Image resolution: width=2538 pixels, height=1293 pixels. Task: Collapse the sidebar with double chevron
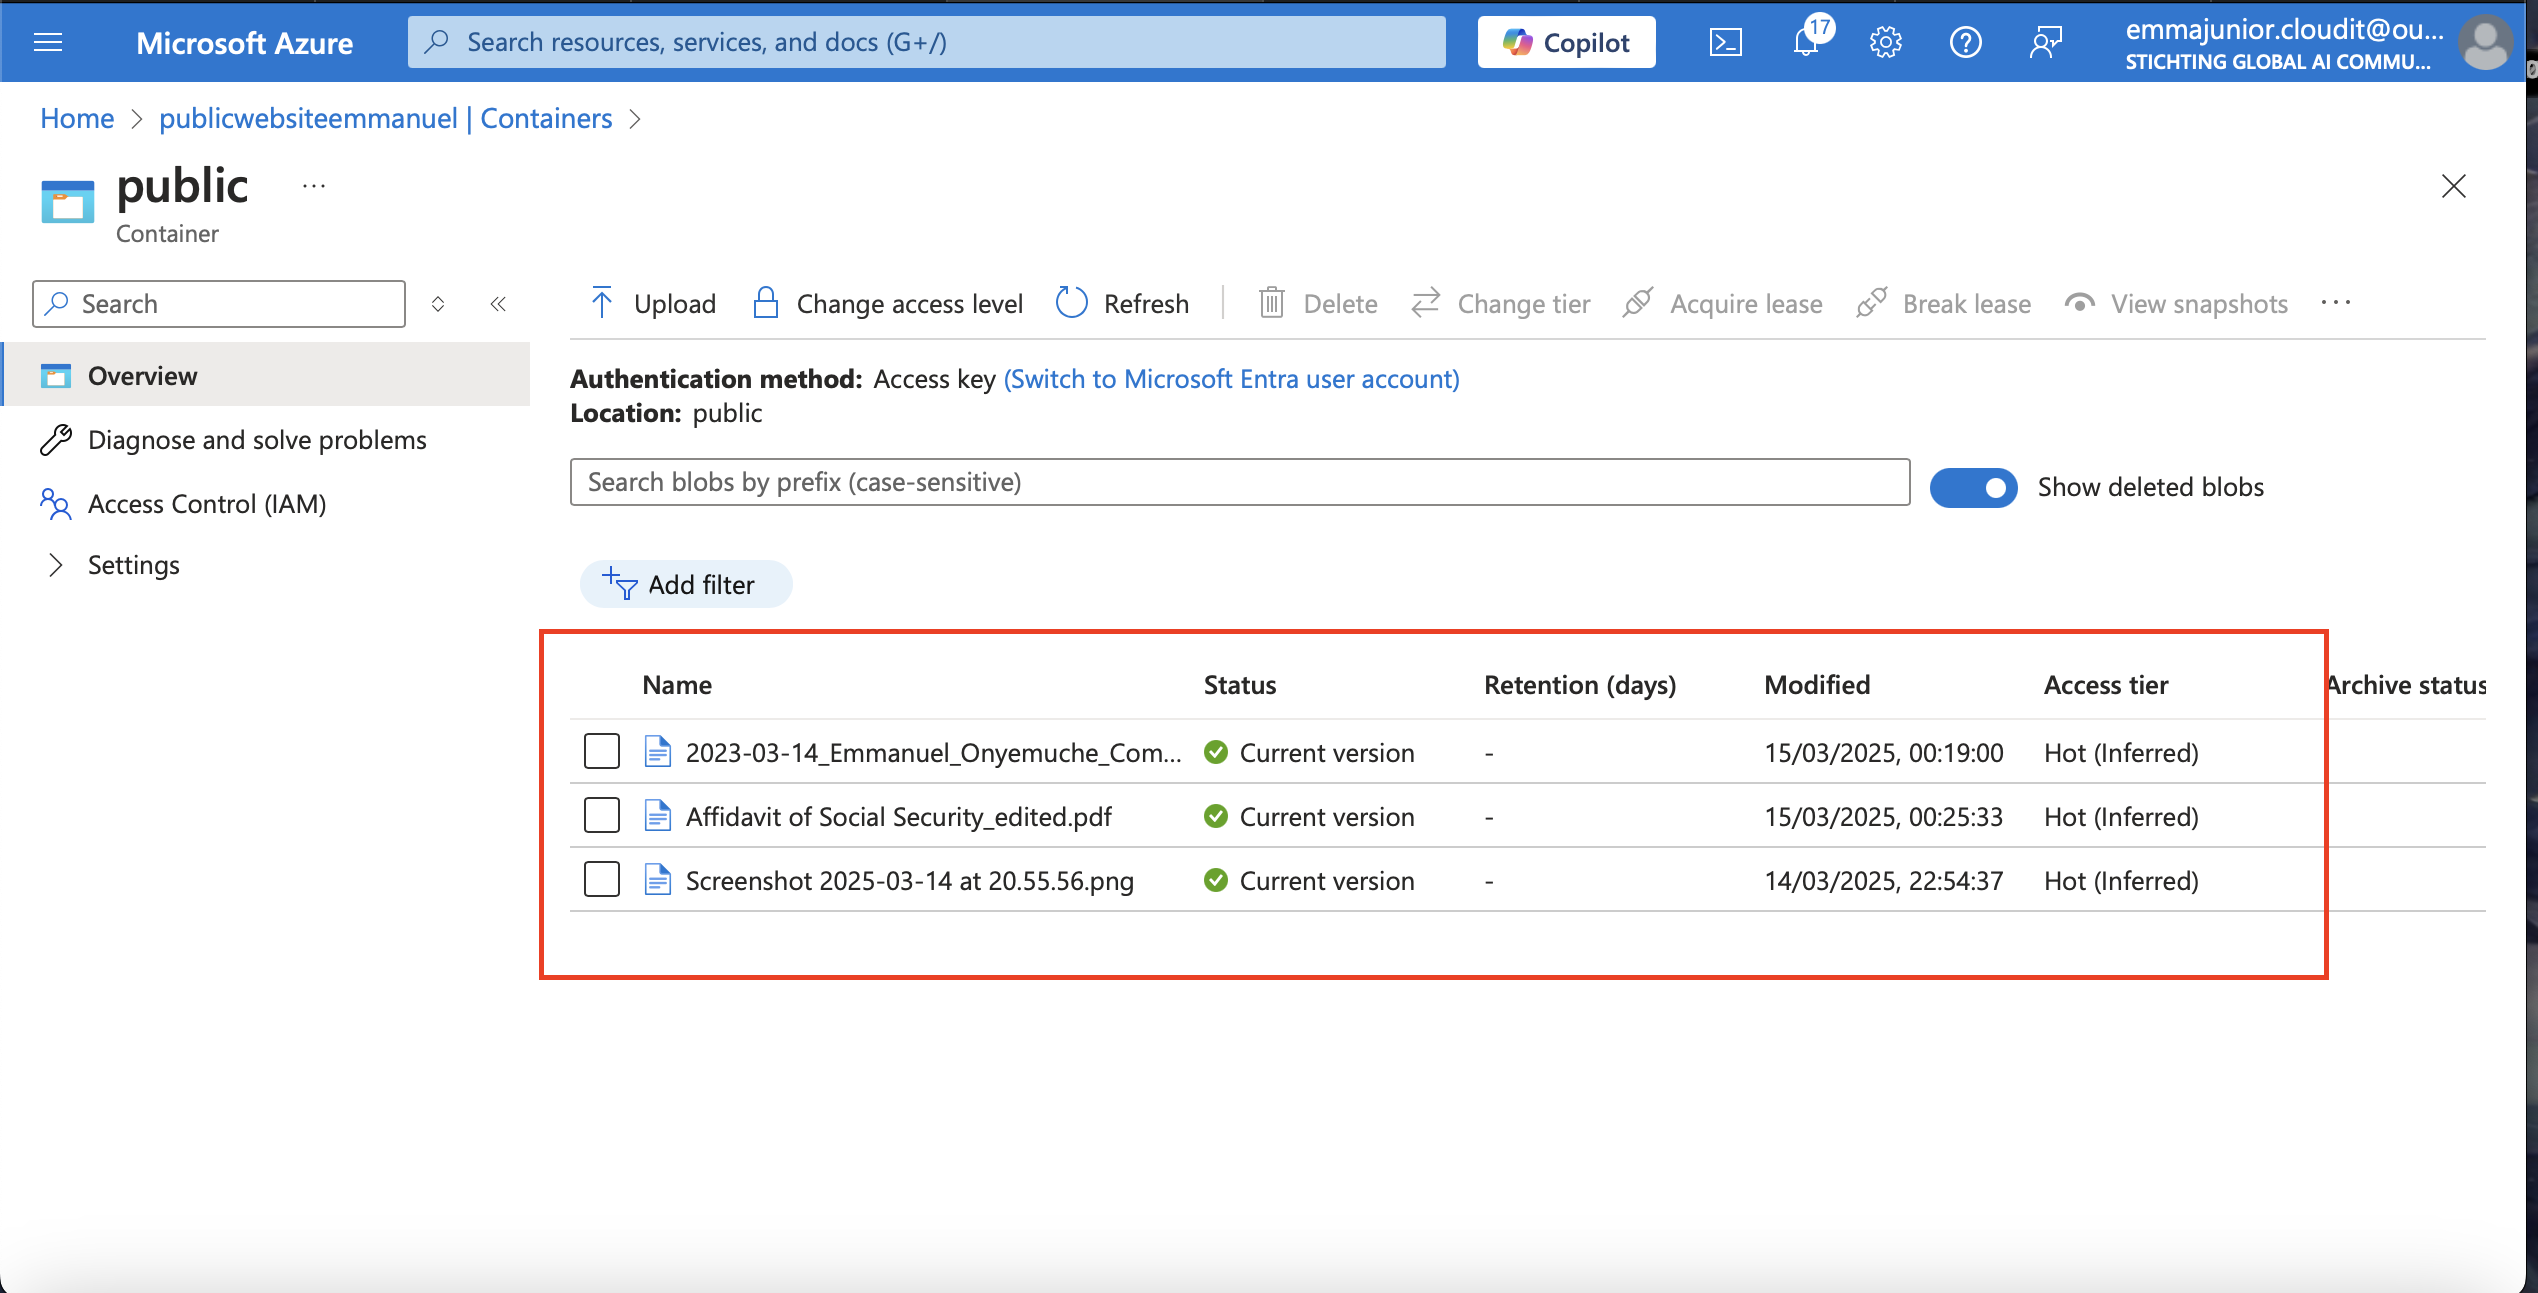[498, 304]
